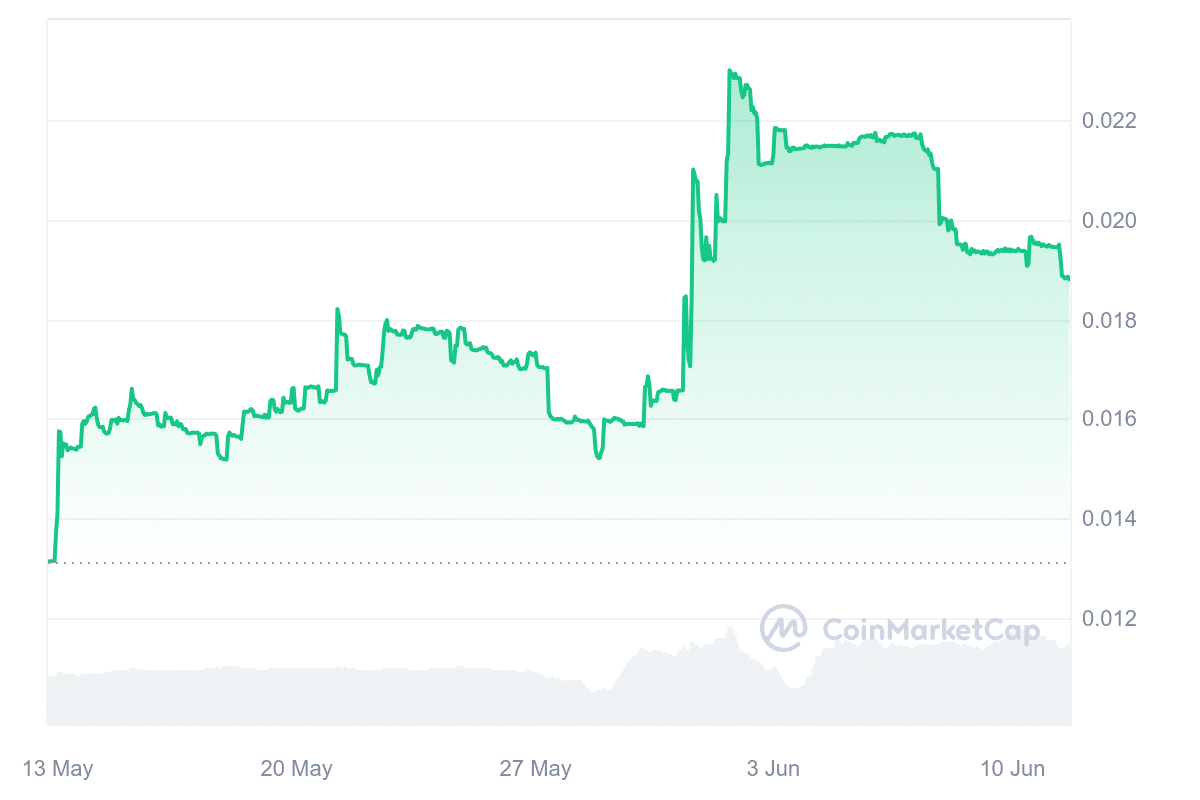1200x800 pixels.
Task: Click the price line's starting point at 13 May
Action: pyautogui.click(x=50, y=562)
